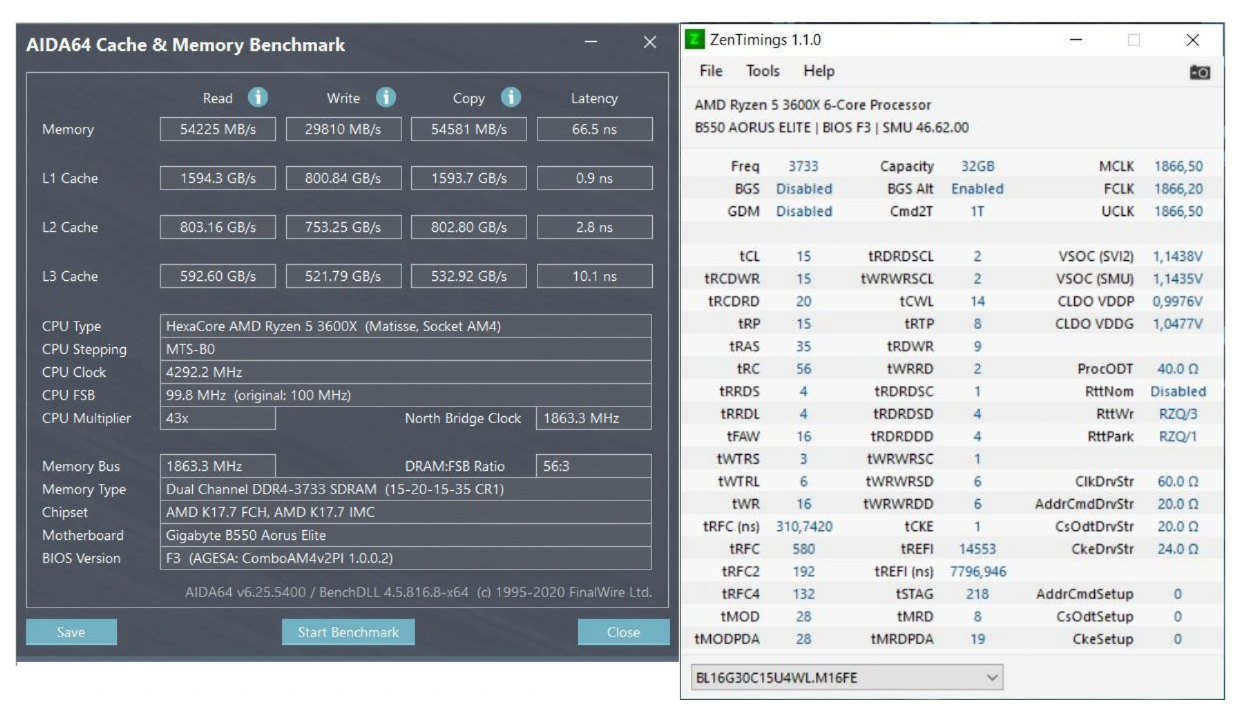The height and width of the screenshot is (711, 1237).
Task: Select L3 Cache Copy value 532.92 GB/s
Action: pos(469,276)
